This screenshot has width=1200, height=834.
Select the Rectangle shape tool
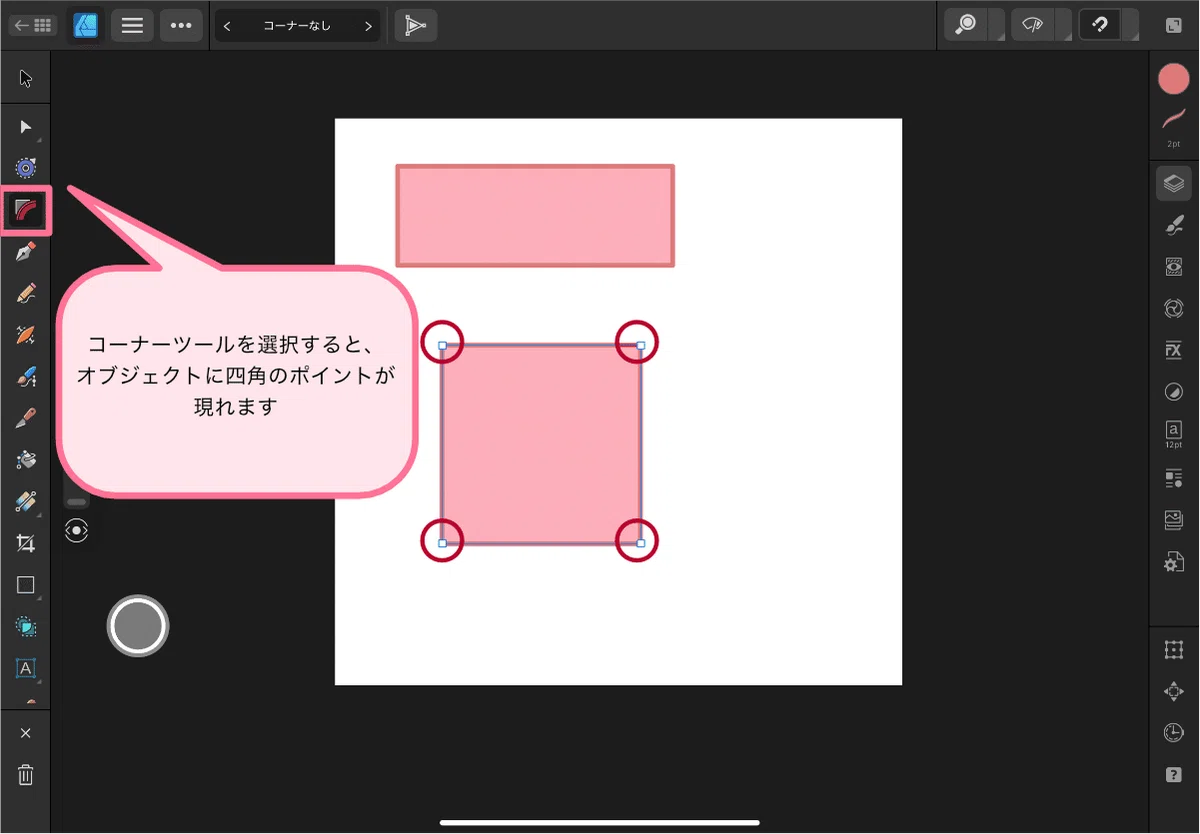[x=26, y=585]
